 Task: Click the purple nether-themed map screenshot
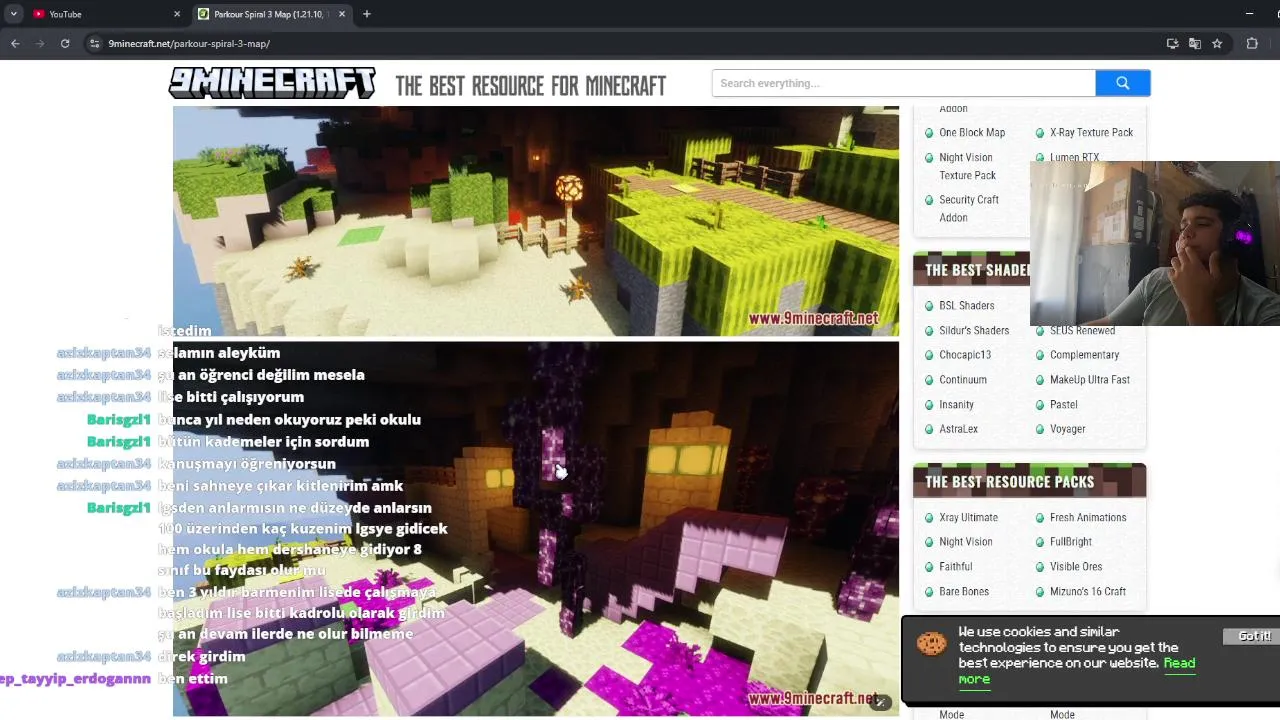(536, 529)
